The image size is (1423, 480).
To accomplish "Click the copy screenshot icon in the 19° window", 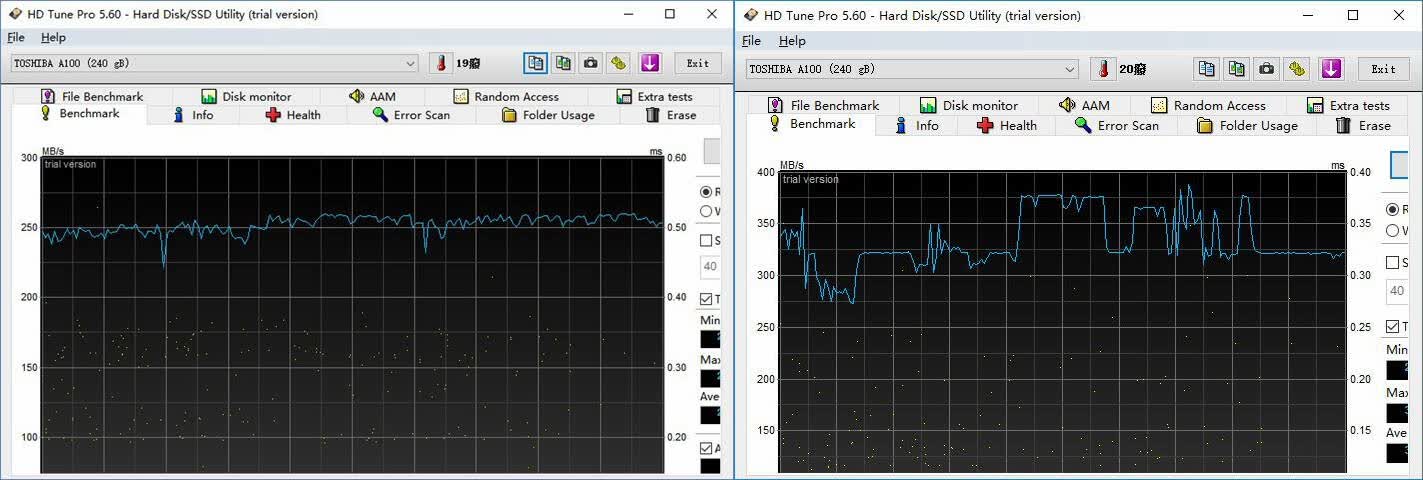I will (564, 63).
